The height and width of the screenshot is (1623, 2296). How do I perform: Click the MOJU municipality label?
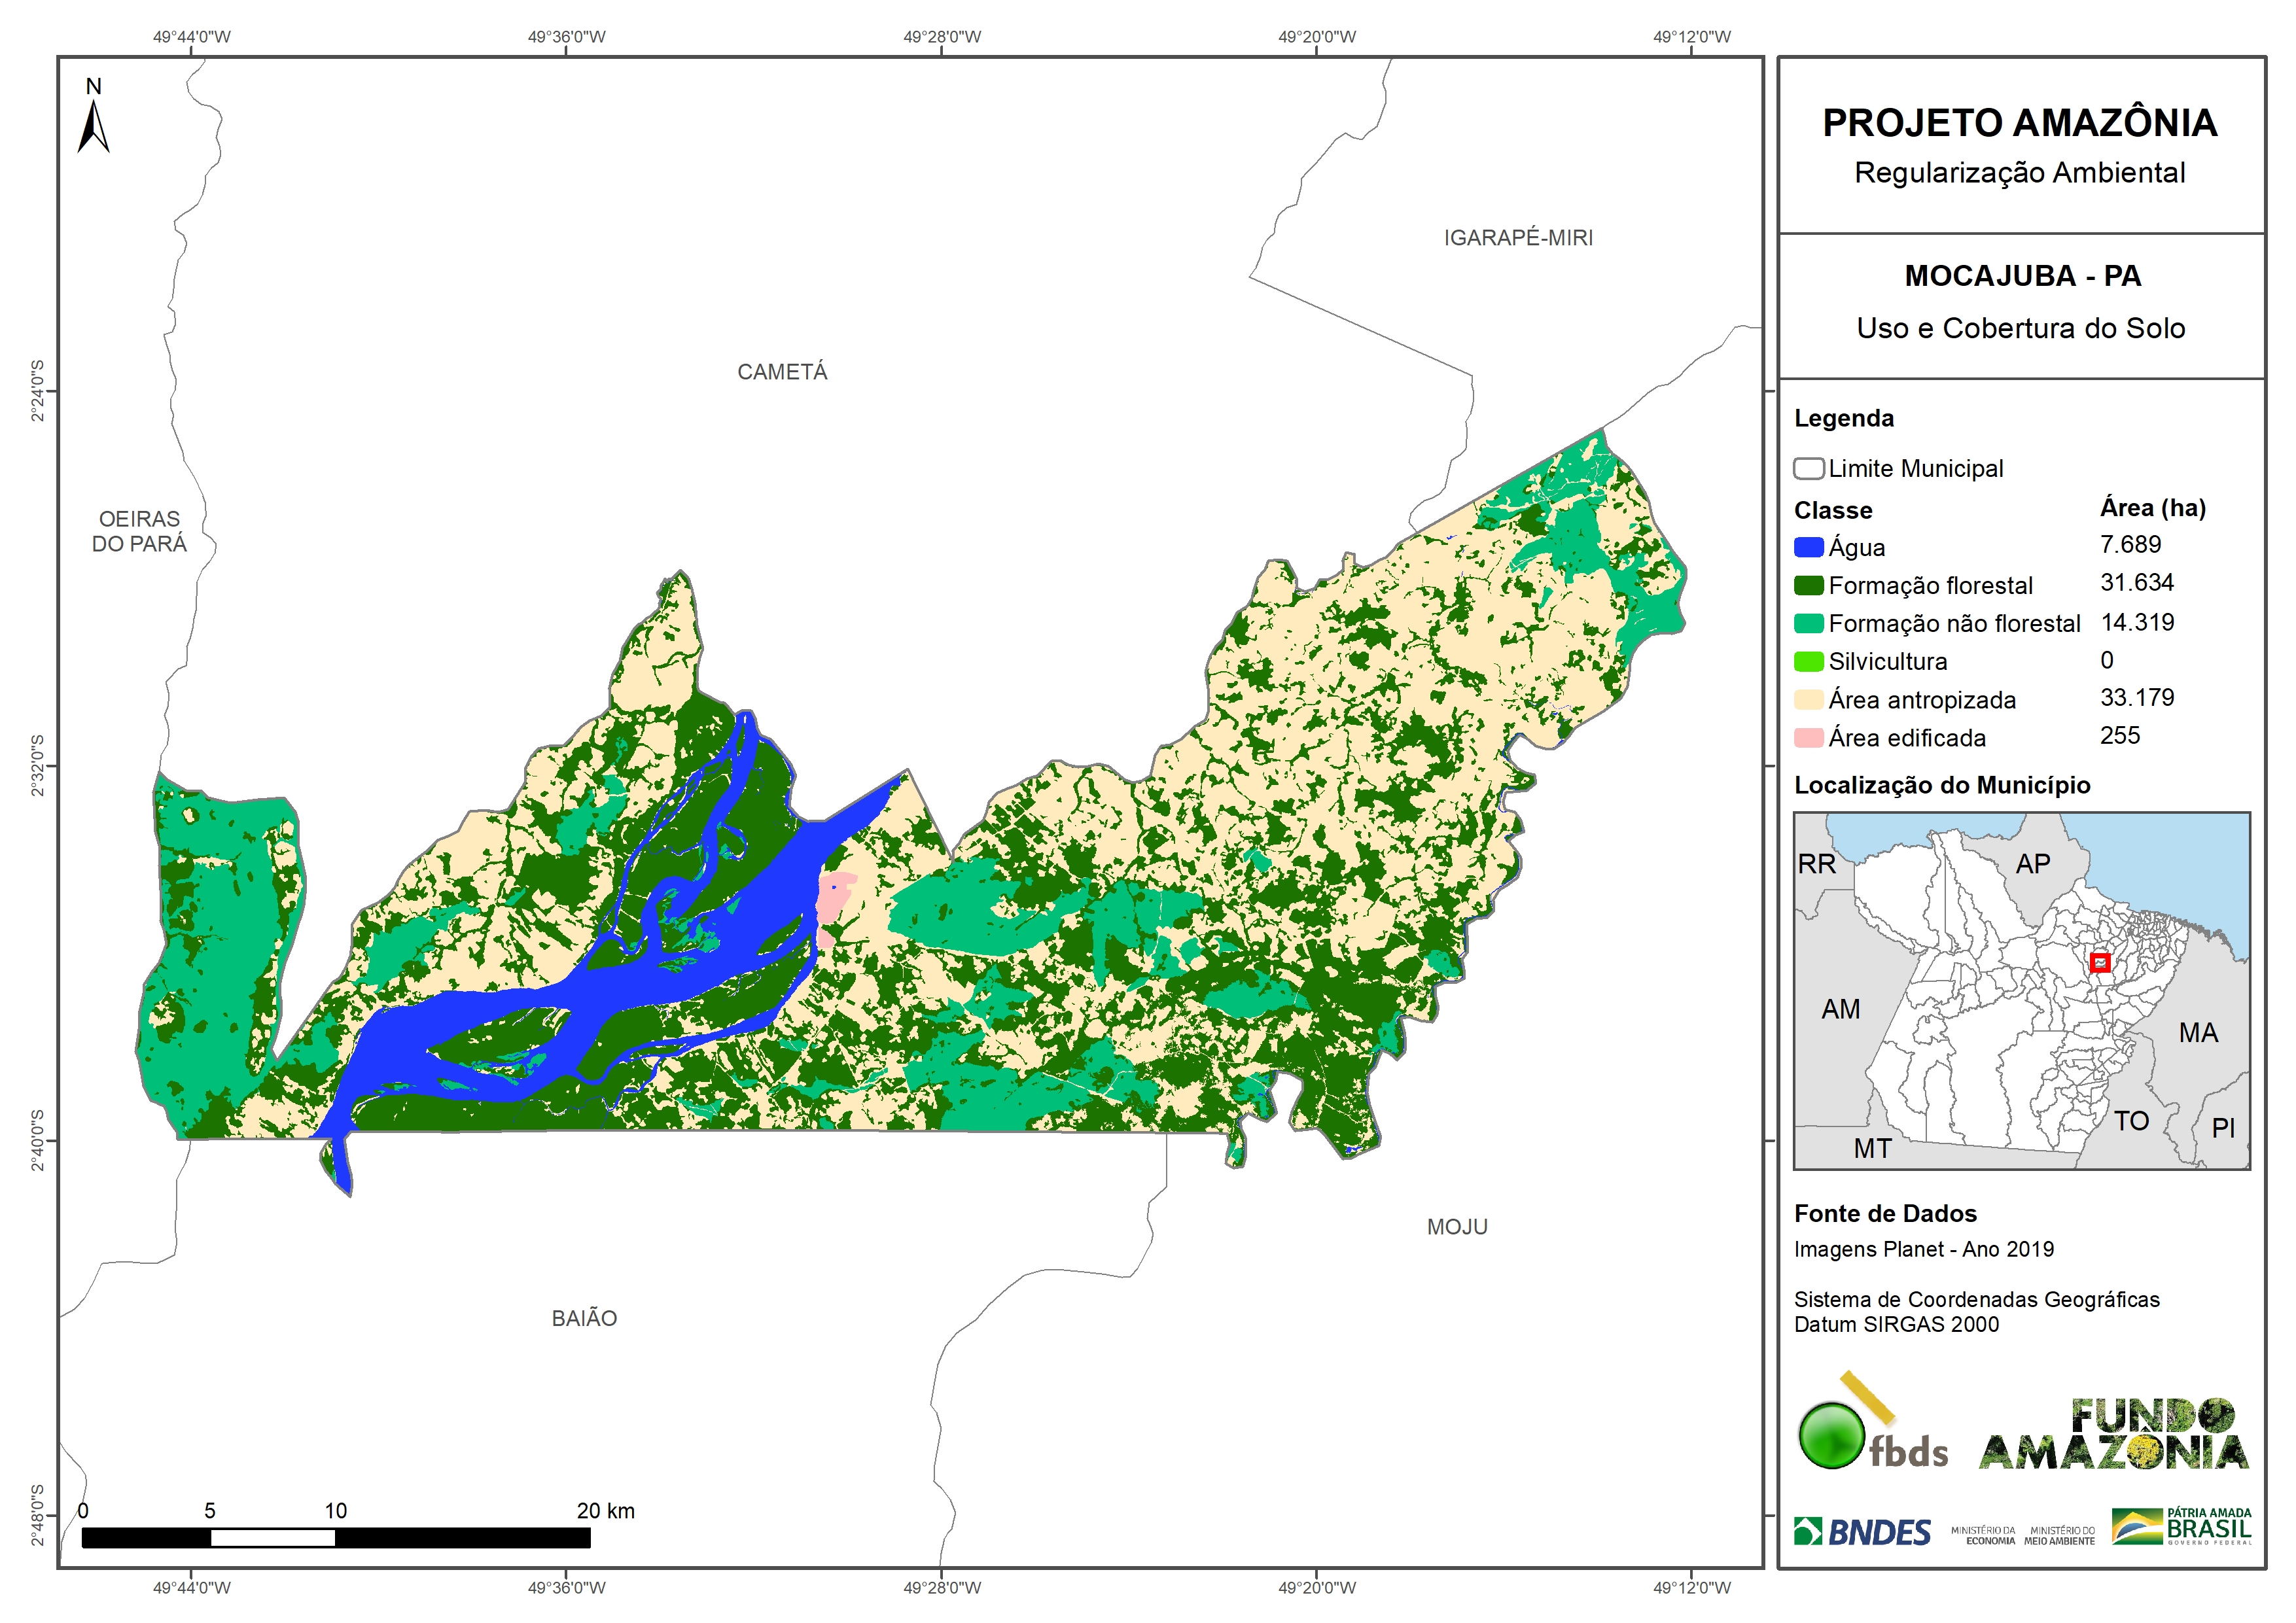tap(1457, 1227)
